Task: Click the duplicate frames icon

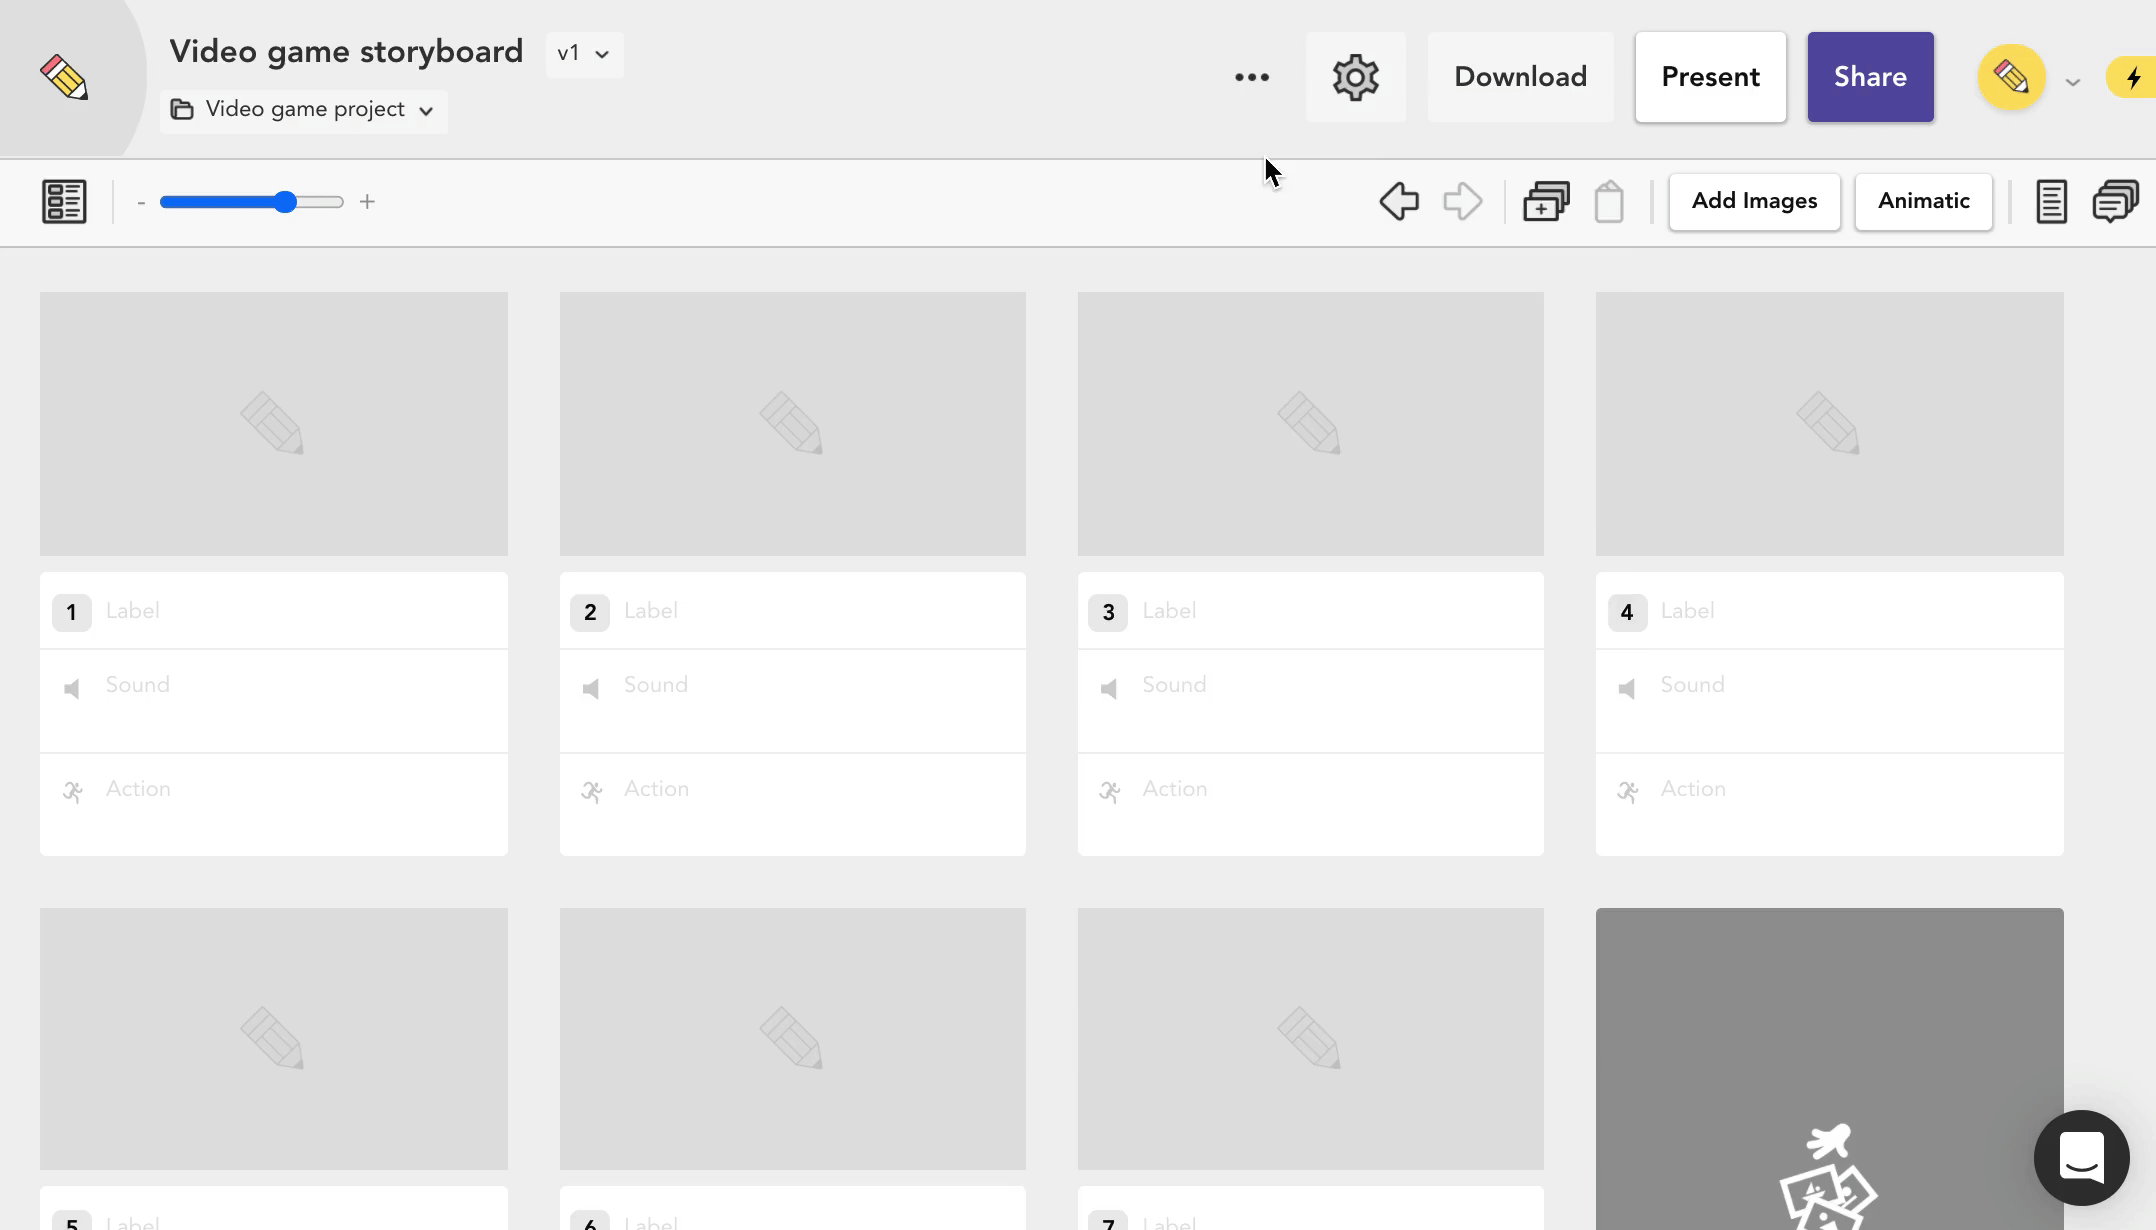Action: click(1546, 201)
